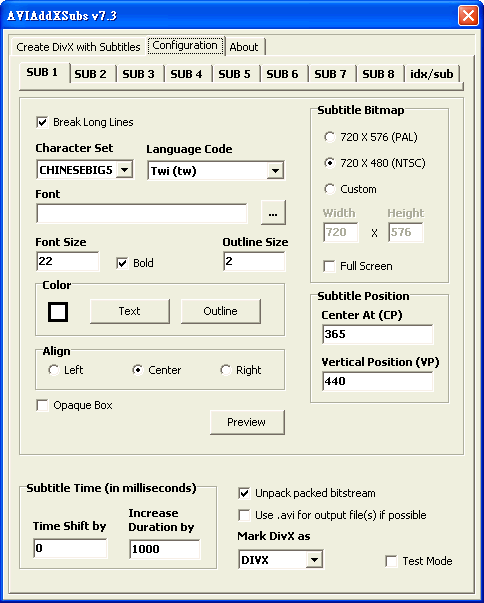
Task: Select the SUB 8 tab
Action: [379, 74]
